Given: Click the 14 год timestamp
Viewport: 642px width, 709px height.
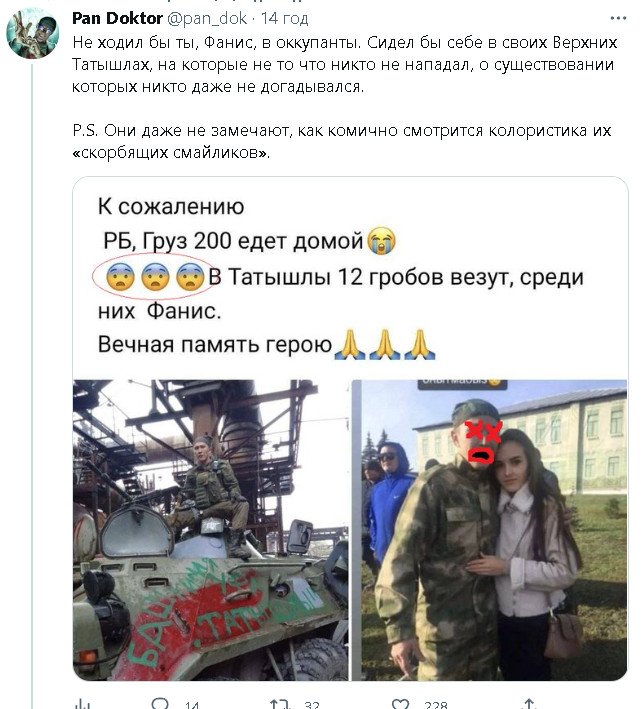Looking at the screenshot, I should [x=284, y=19].
